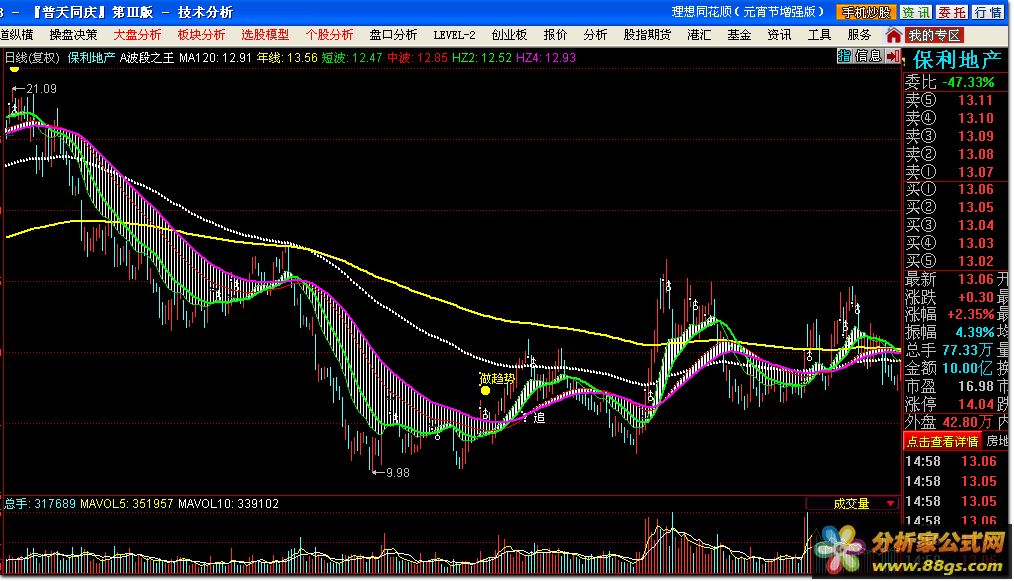Click the 总手 77.33万 row
This screenshot has width=1014, height=581.
pyautogui.click(x=949, y=350)
